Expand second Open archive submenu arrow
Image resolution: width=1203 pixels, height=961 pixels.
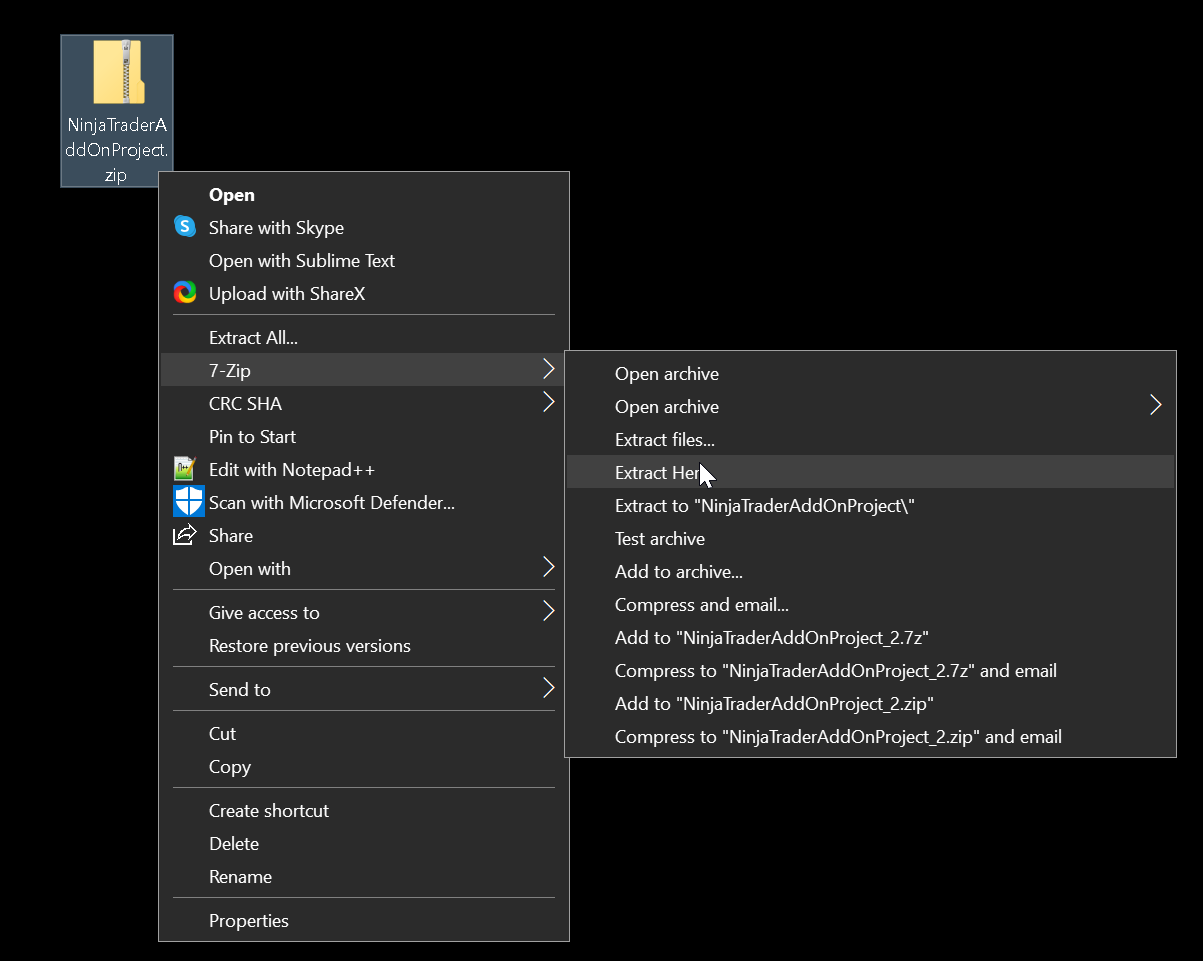[x=1156, y=406]
